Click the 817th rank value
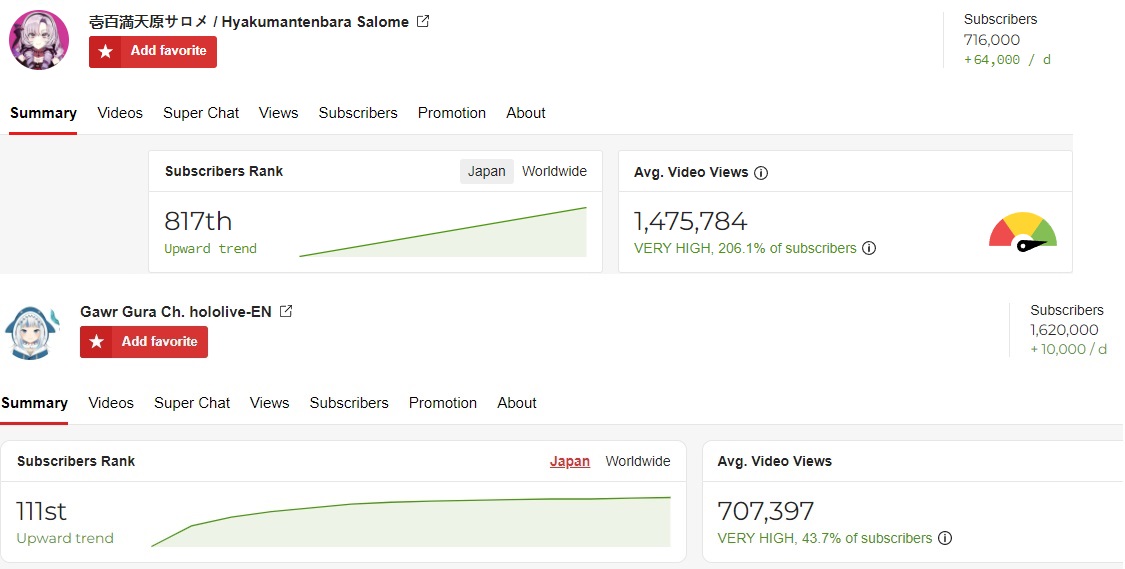Viewport: 1125px width, 569px height. tap(198, 221)
